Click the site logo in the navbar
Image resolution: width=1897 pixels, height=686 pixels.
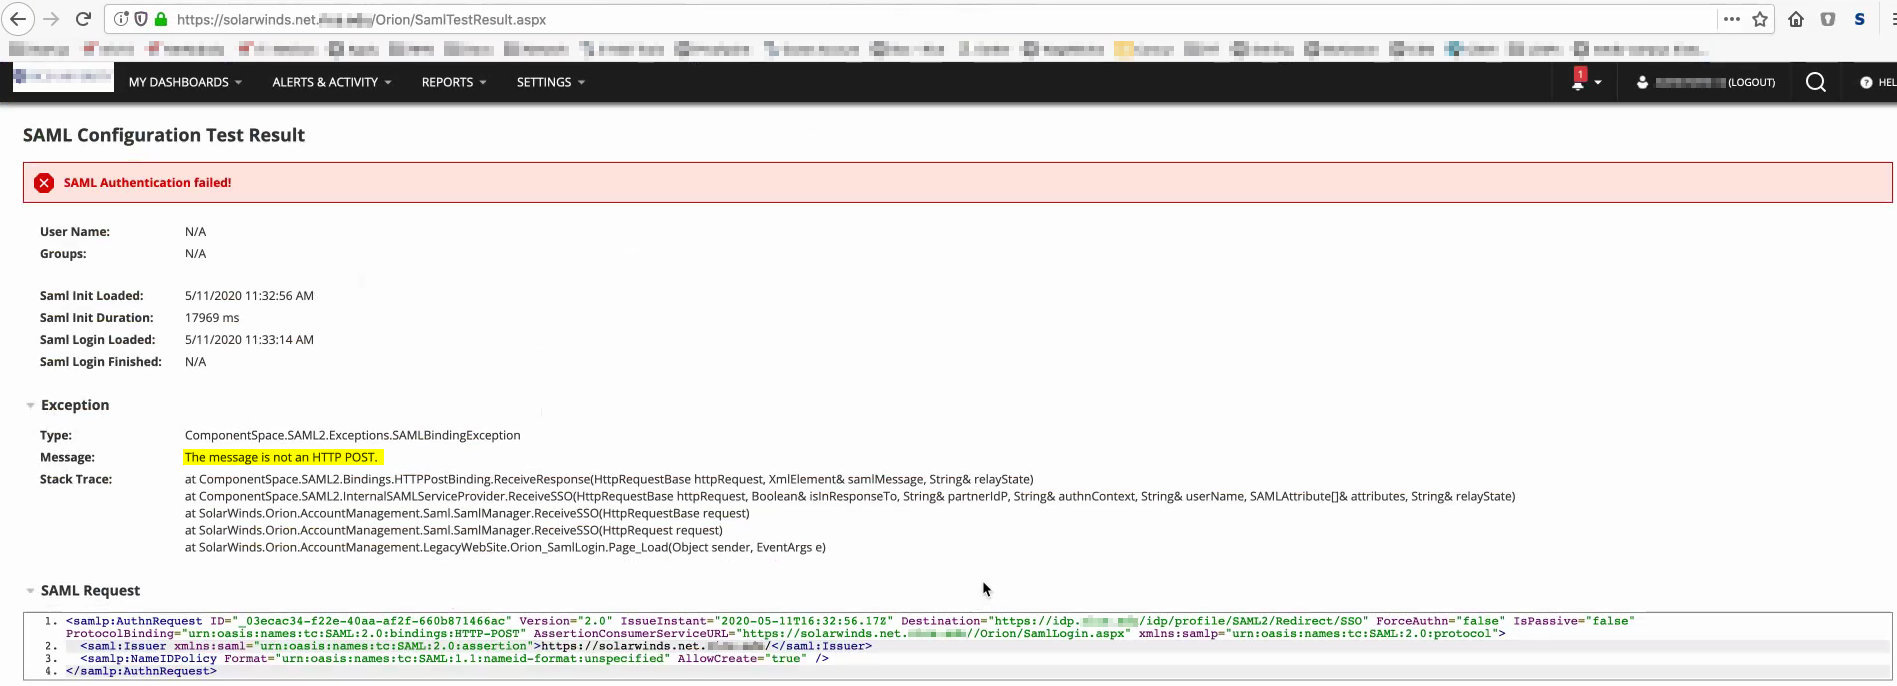point(63,77)
